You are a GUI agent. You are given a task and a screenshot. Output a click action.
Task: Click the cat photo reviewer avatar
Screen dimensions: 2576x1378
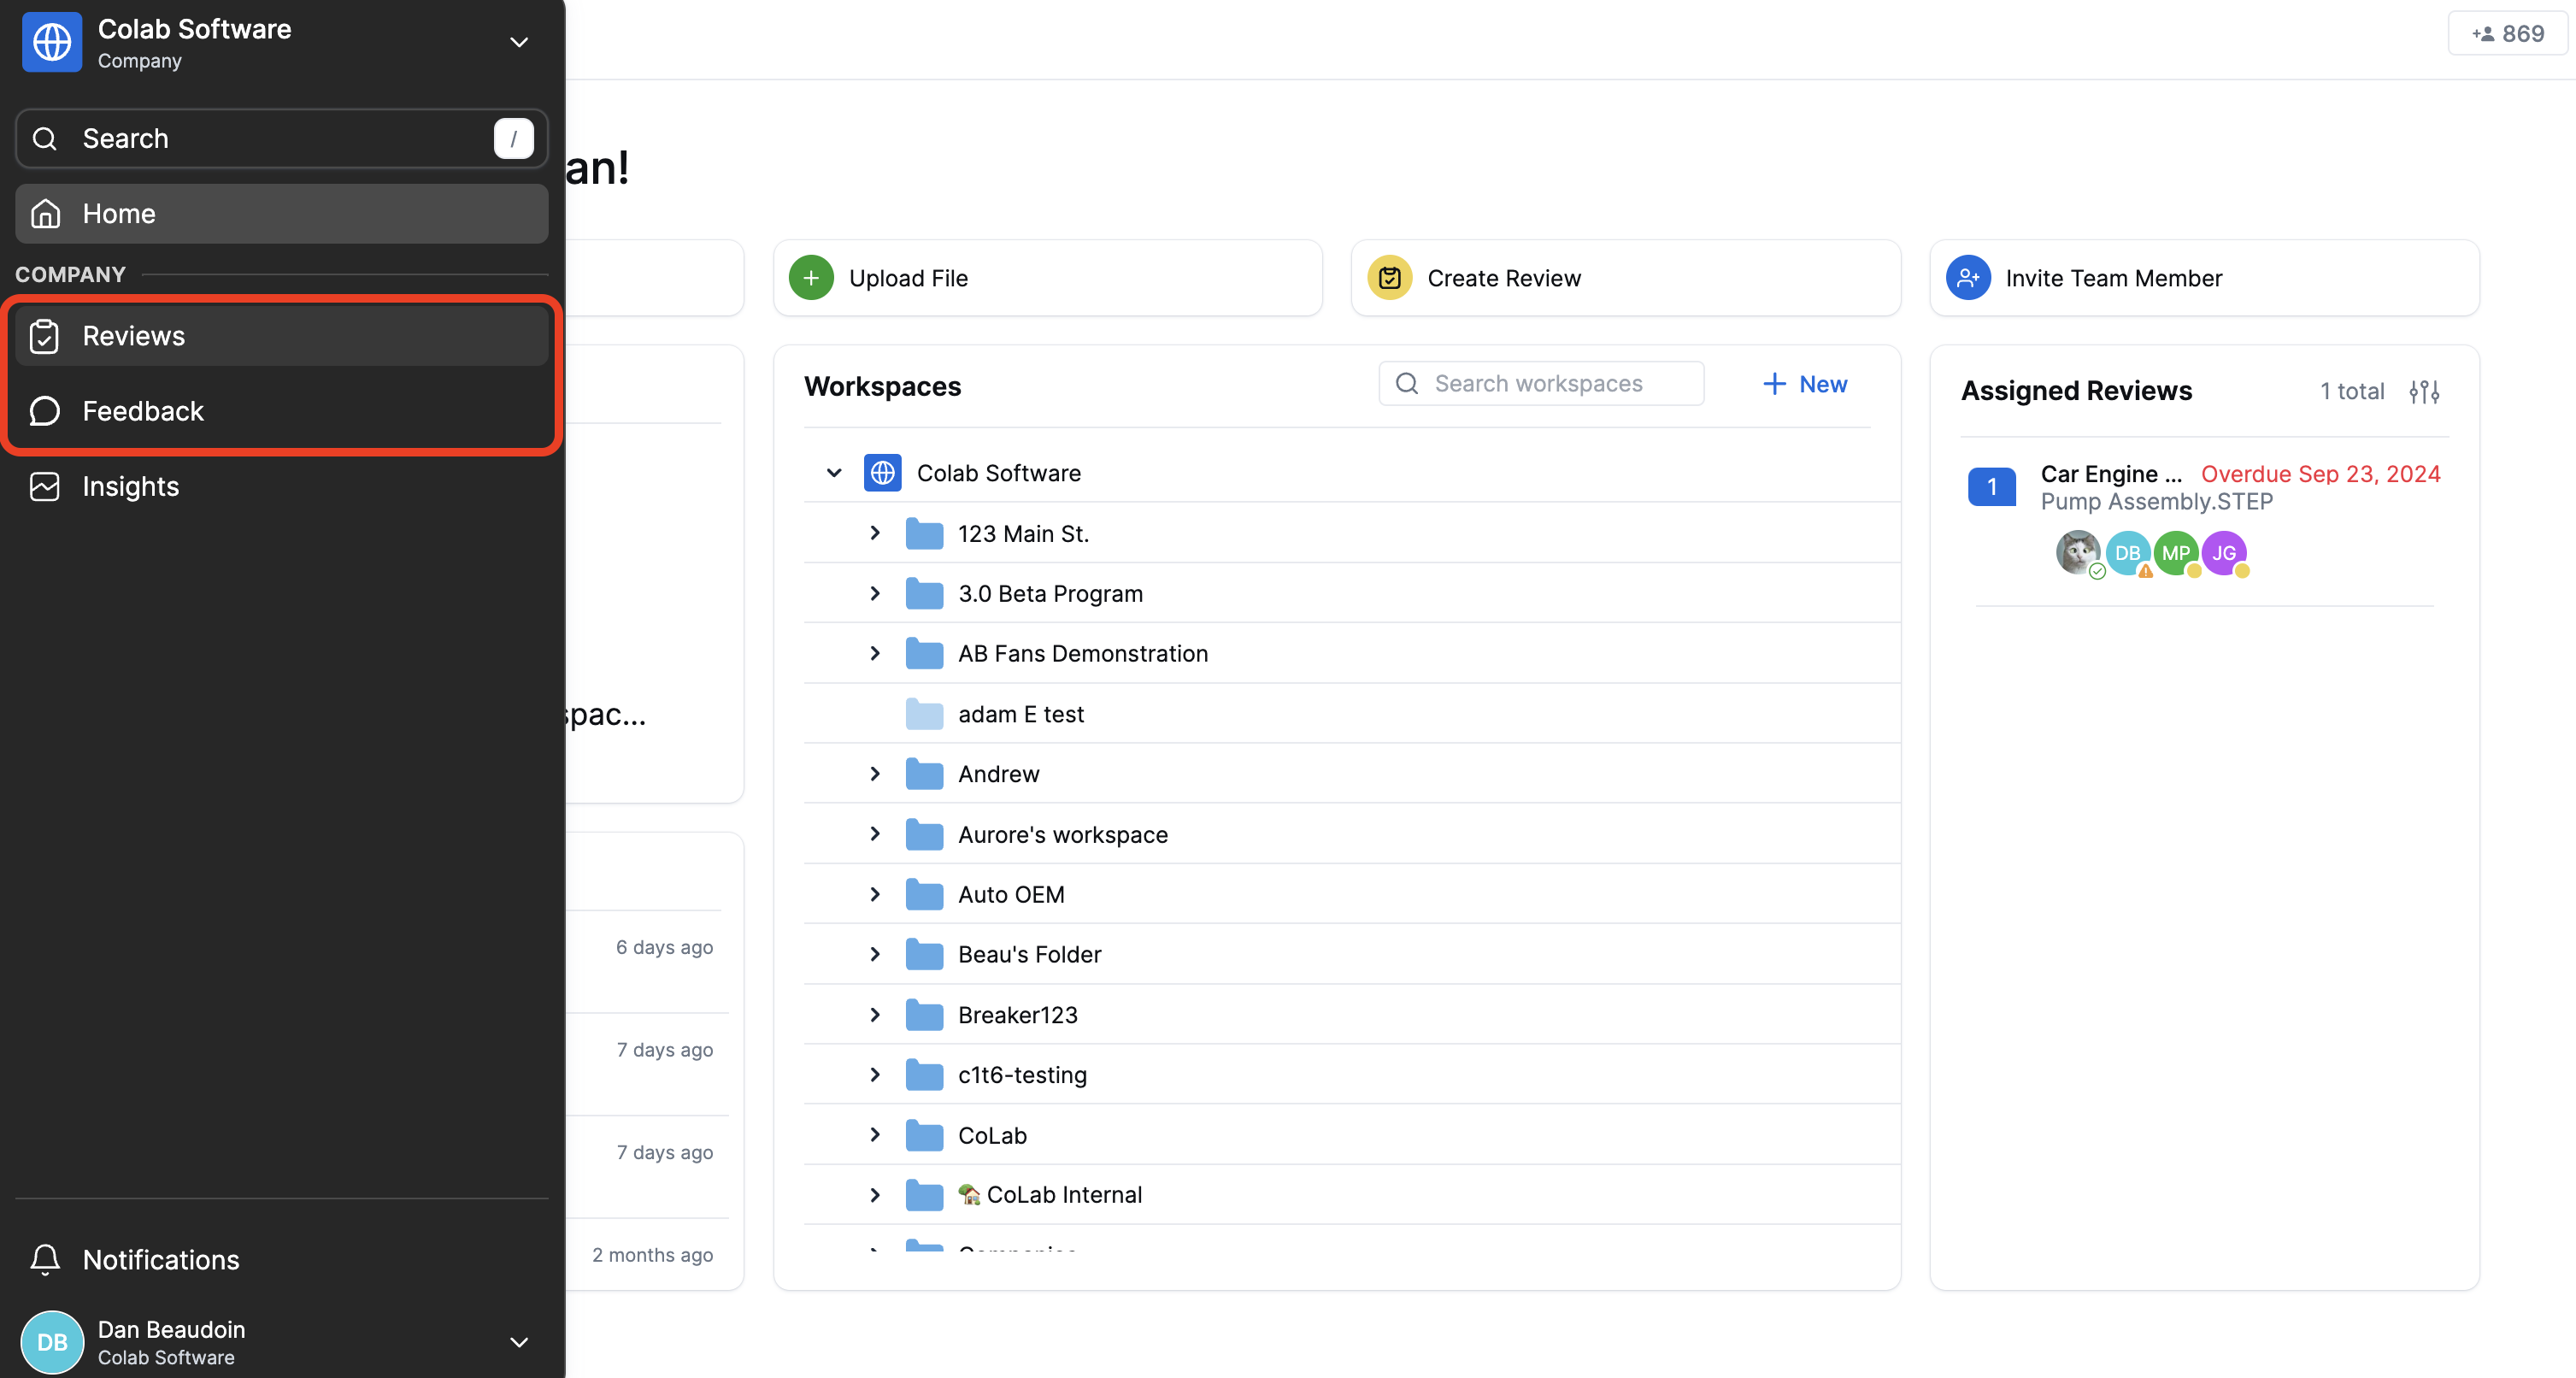point(2078,553)
